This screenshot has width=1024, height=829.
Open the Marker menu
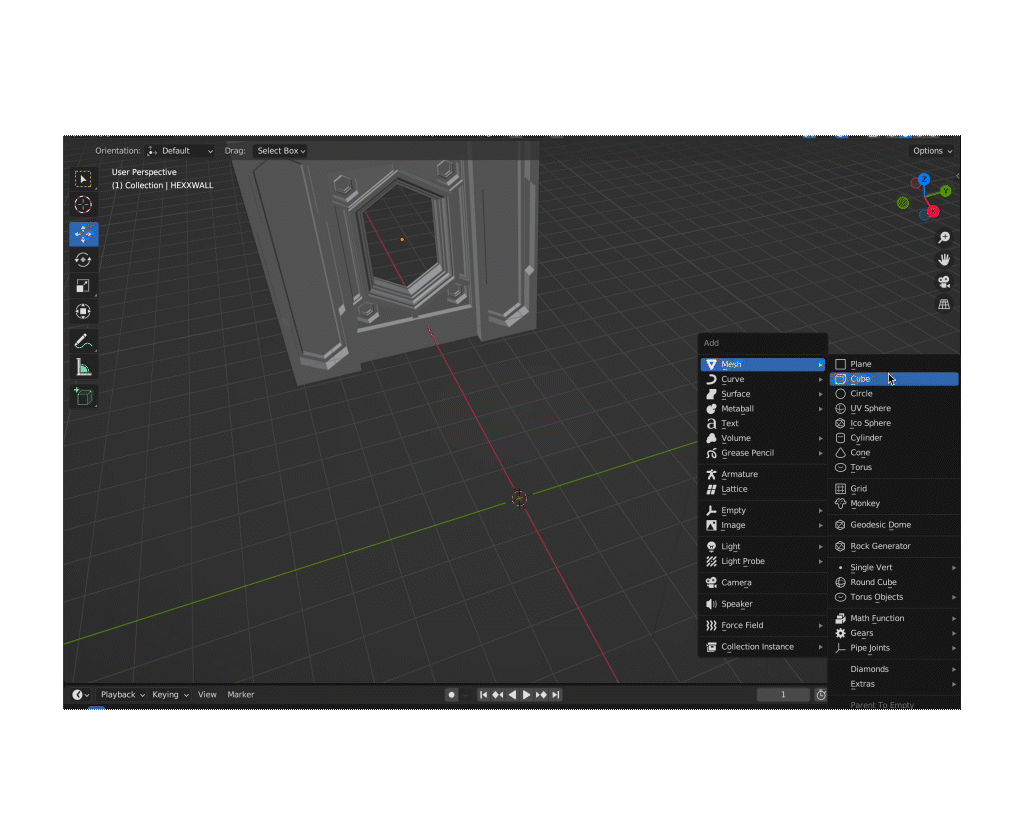tap(240, 694)
